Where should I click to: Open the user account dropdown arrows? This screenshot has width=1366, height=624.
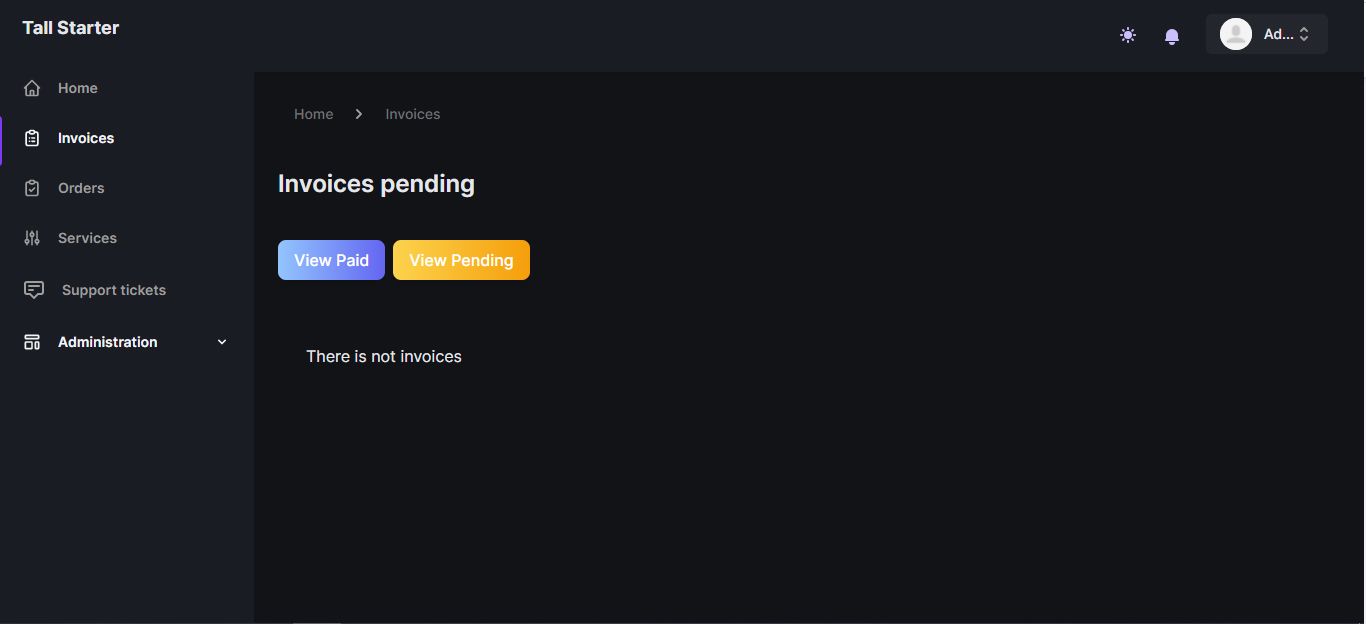click(x=1304, y=34)
